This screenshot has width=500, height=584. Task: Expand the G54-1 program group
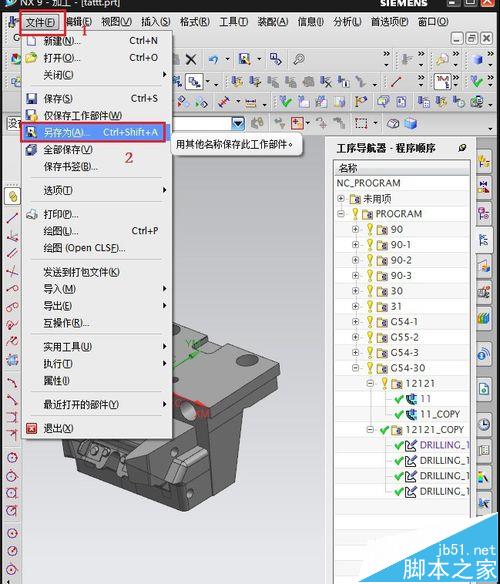pyautogui.click(x=355, y=322)
